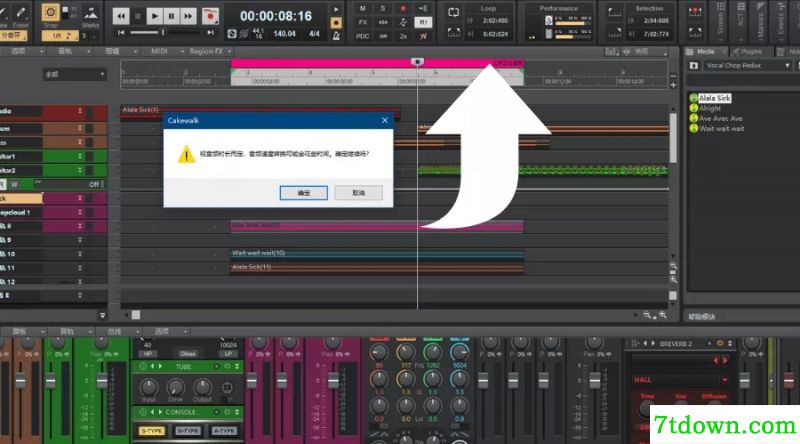Toggle the Loop on/off icon
The width and height of the screenshot is (800, 444).
tap(454, 12)
